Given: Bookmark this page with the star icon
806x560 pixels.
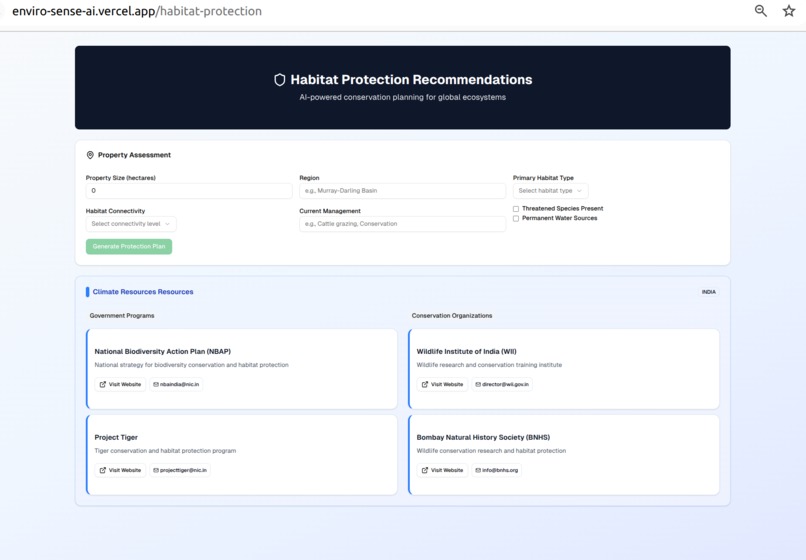Looking at the screenshot, I should point(789,11).
